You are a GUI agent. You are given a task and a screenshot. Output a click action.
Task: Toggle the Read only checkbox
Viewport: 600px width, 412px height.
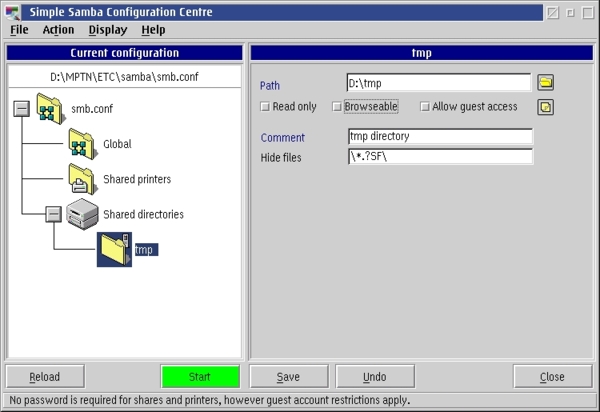pyautogui.click(x=265, y=107)
